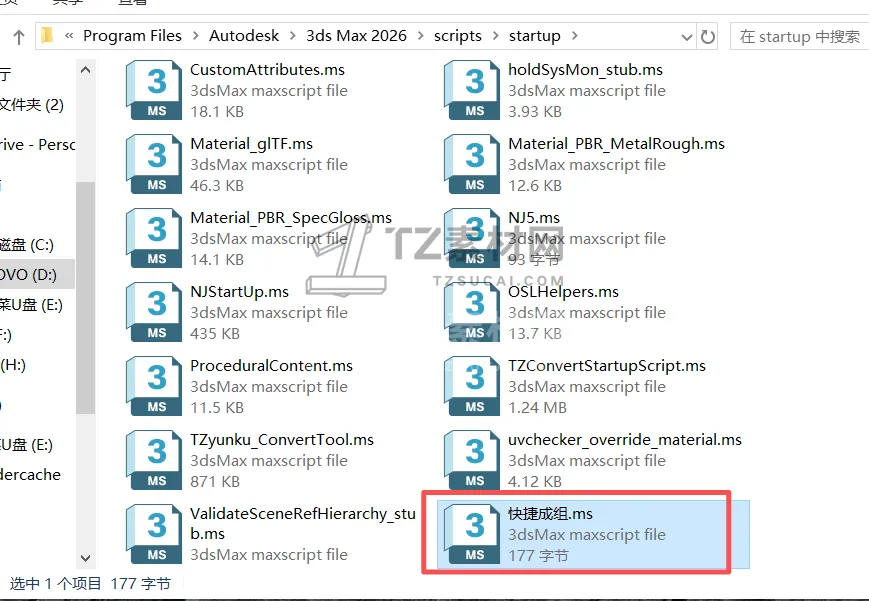Select OSLHelpers.ms file icon
The width and height of the screenshot is (869, 601).
coord(473,312)
